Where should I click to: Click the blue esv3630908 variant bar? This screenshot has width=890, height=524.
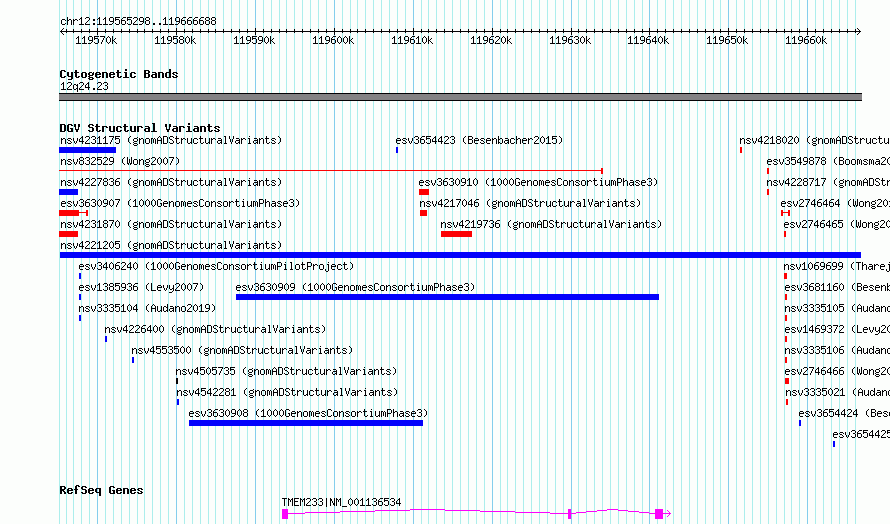click(306, 423)
